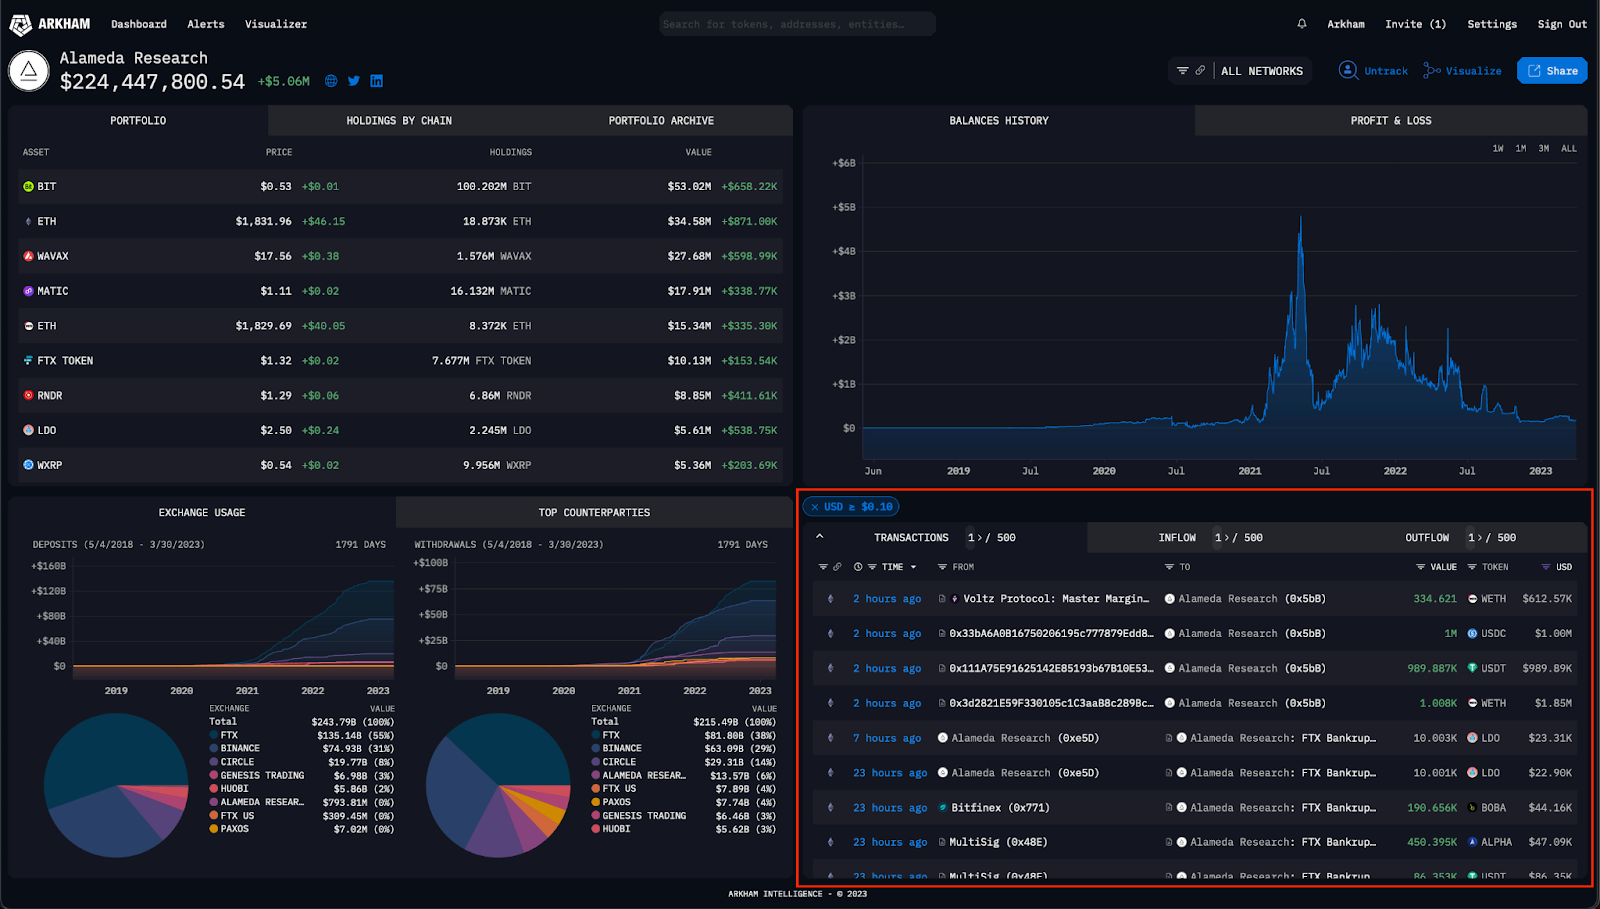
Task: Click the Visualize graph icon
Action: tap(1432, 71)
